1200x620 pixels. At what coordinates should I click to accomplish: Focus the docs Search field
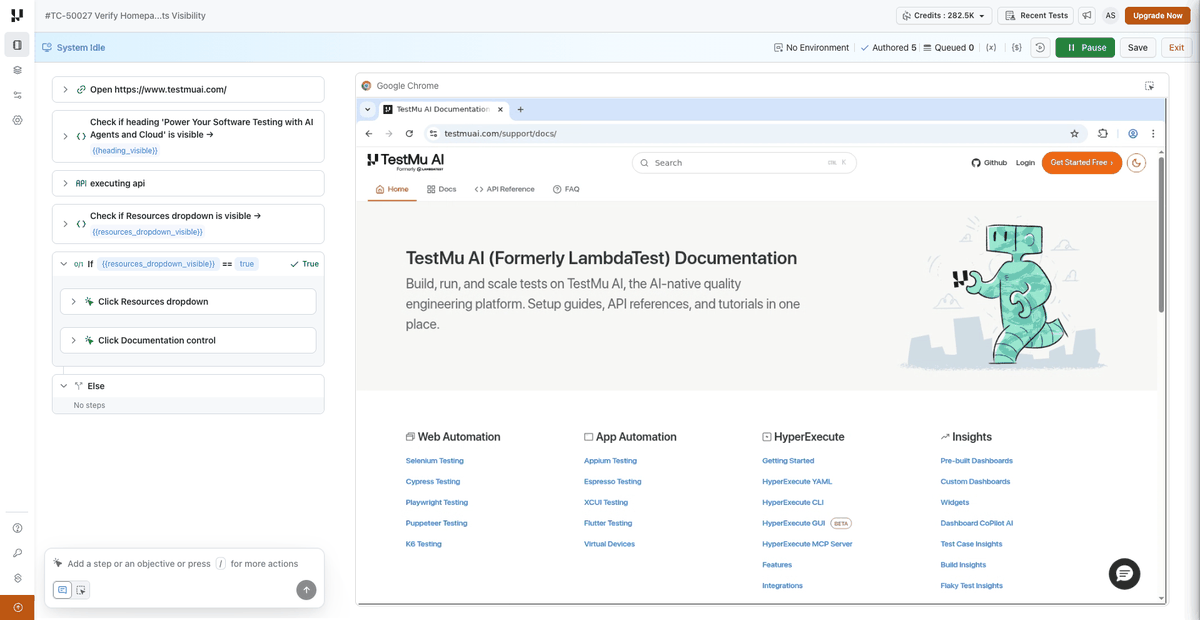coord(744,162)
